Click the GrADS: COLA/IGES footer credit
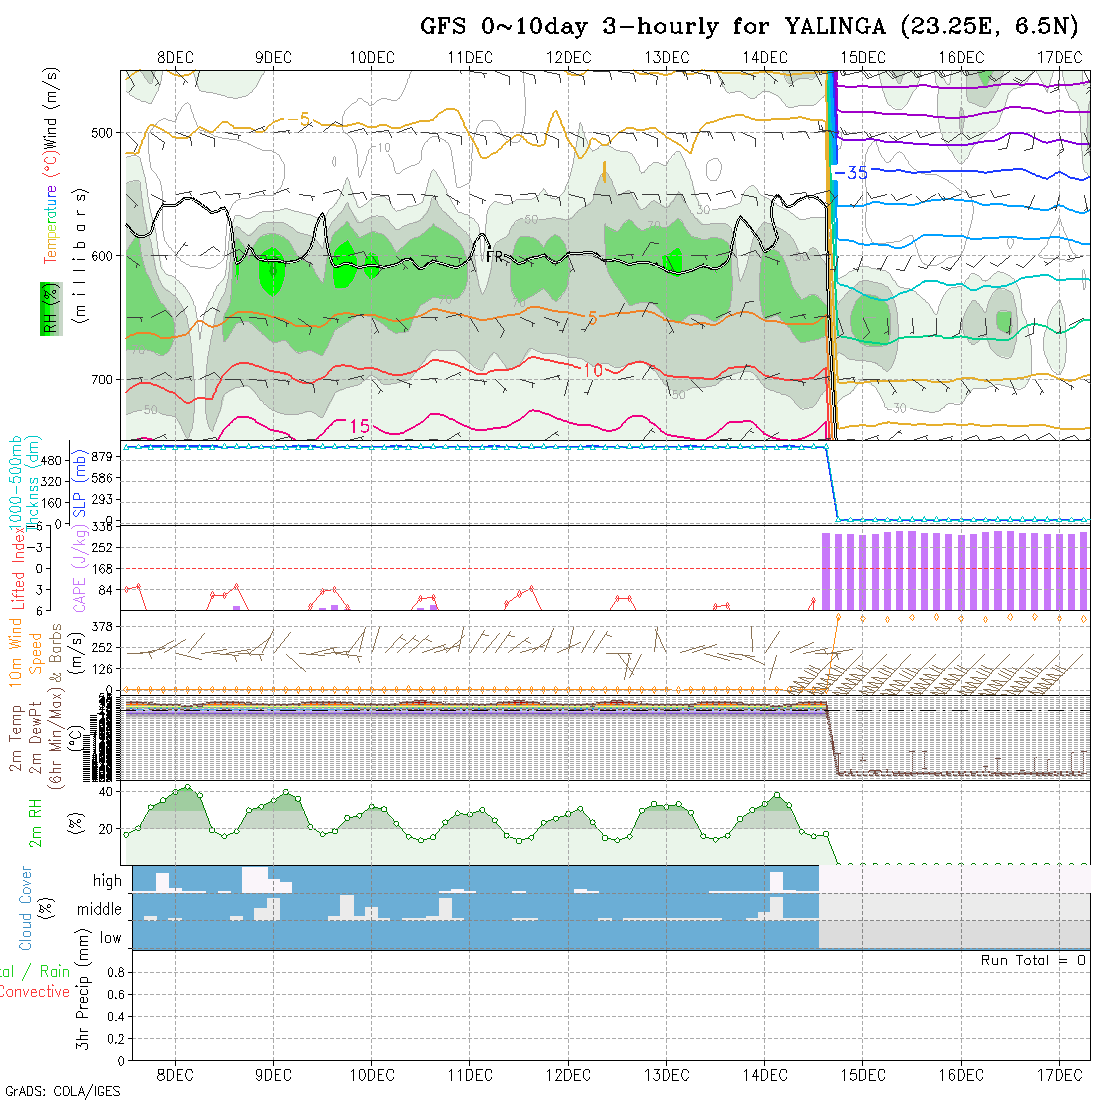This screenshot has height=1100, width=1100. tap(62, 1091)
